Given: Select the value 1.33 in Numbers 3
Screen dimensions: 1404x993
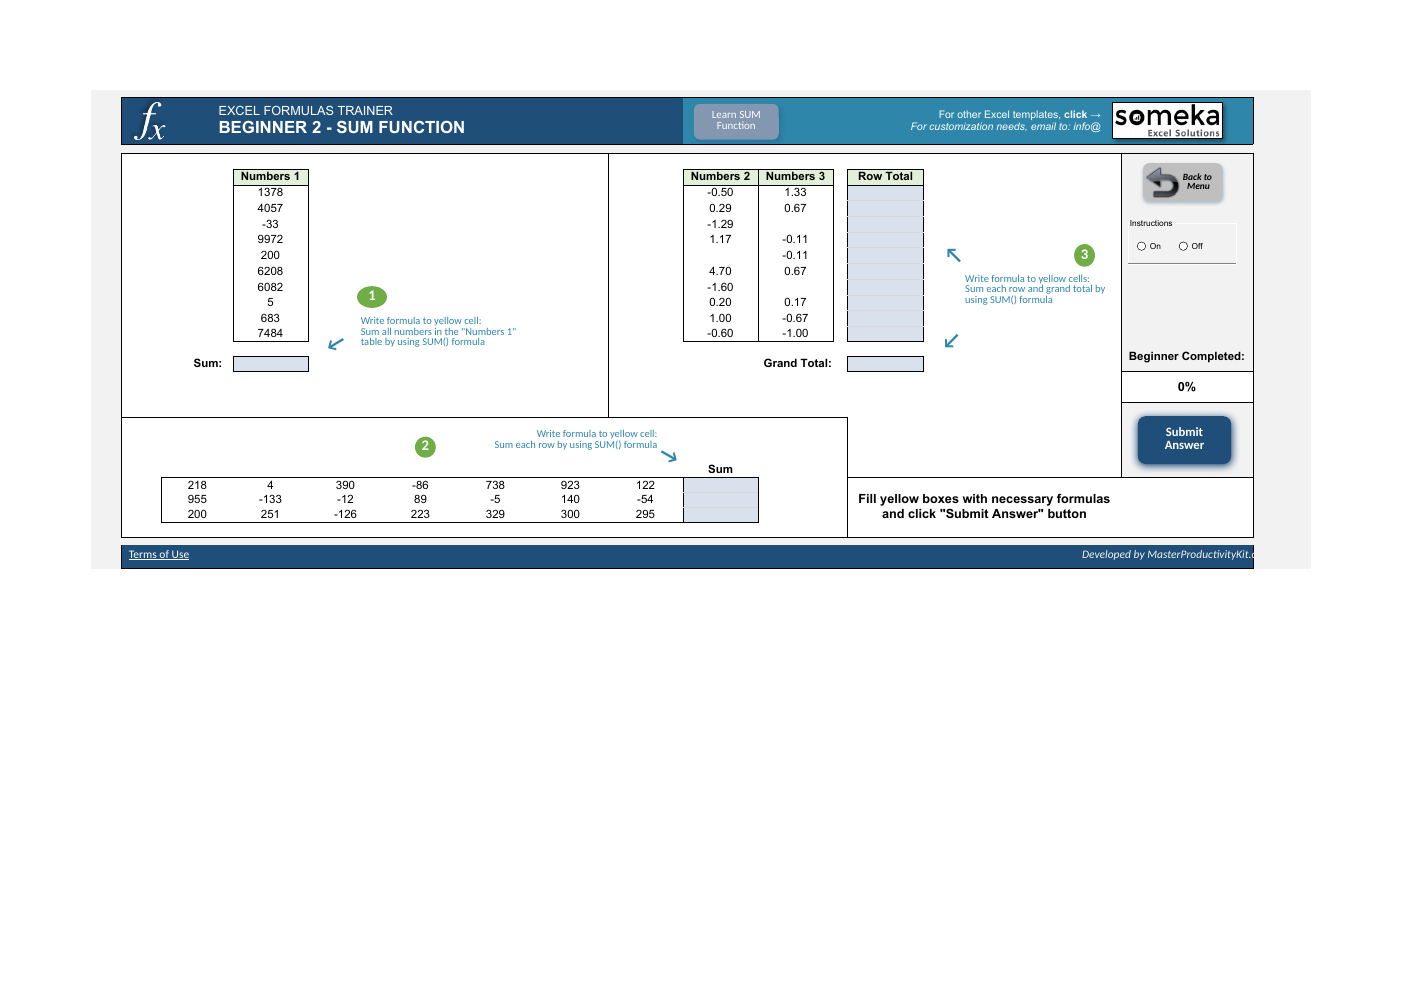Looking at the screenshot, I should point(796,193).
